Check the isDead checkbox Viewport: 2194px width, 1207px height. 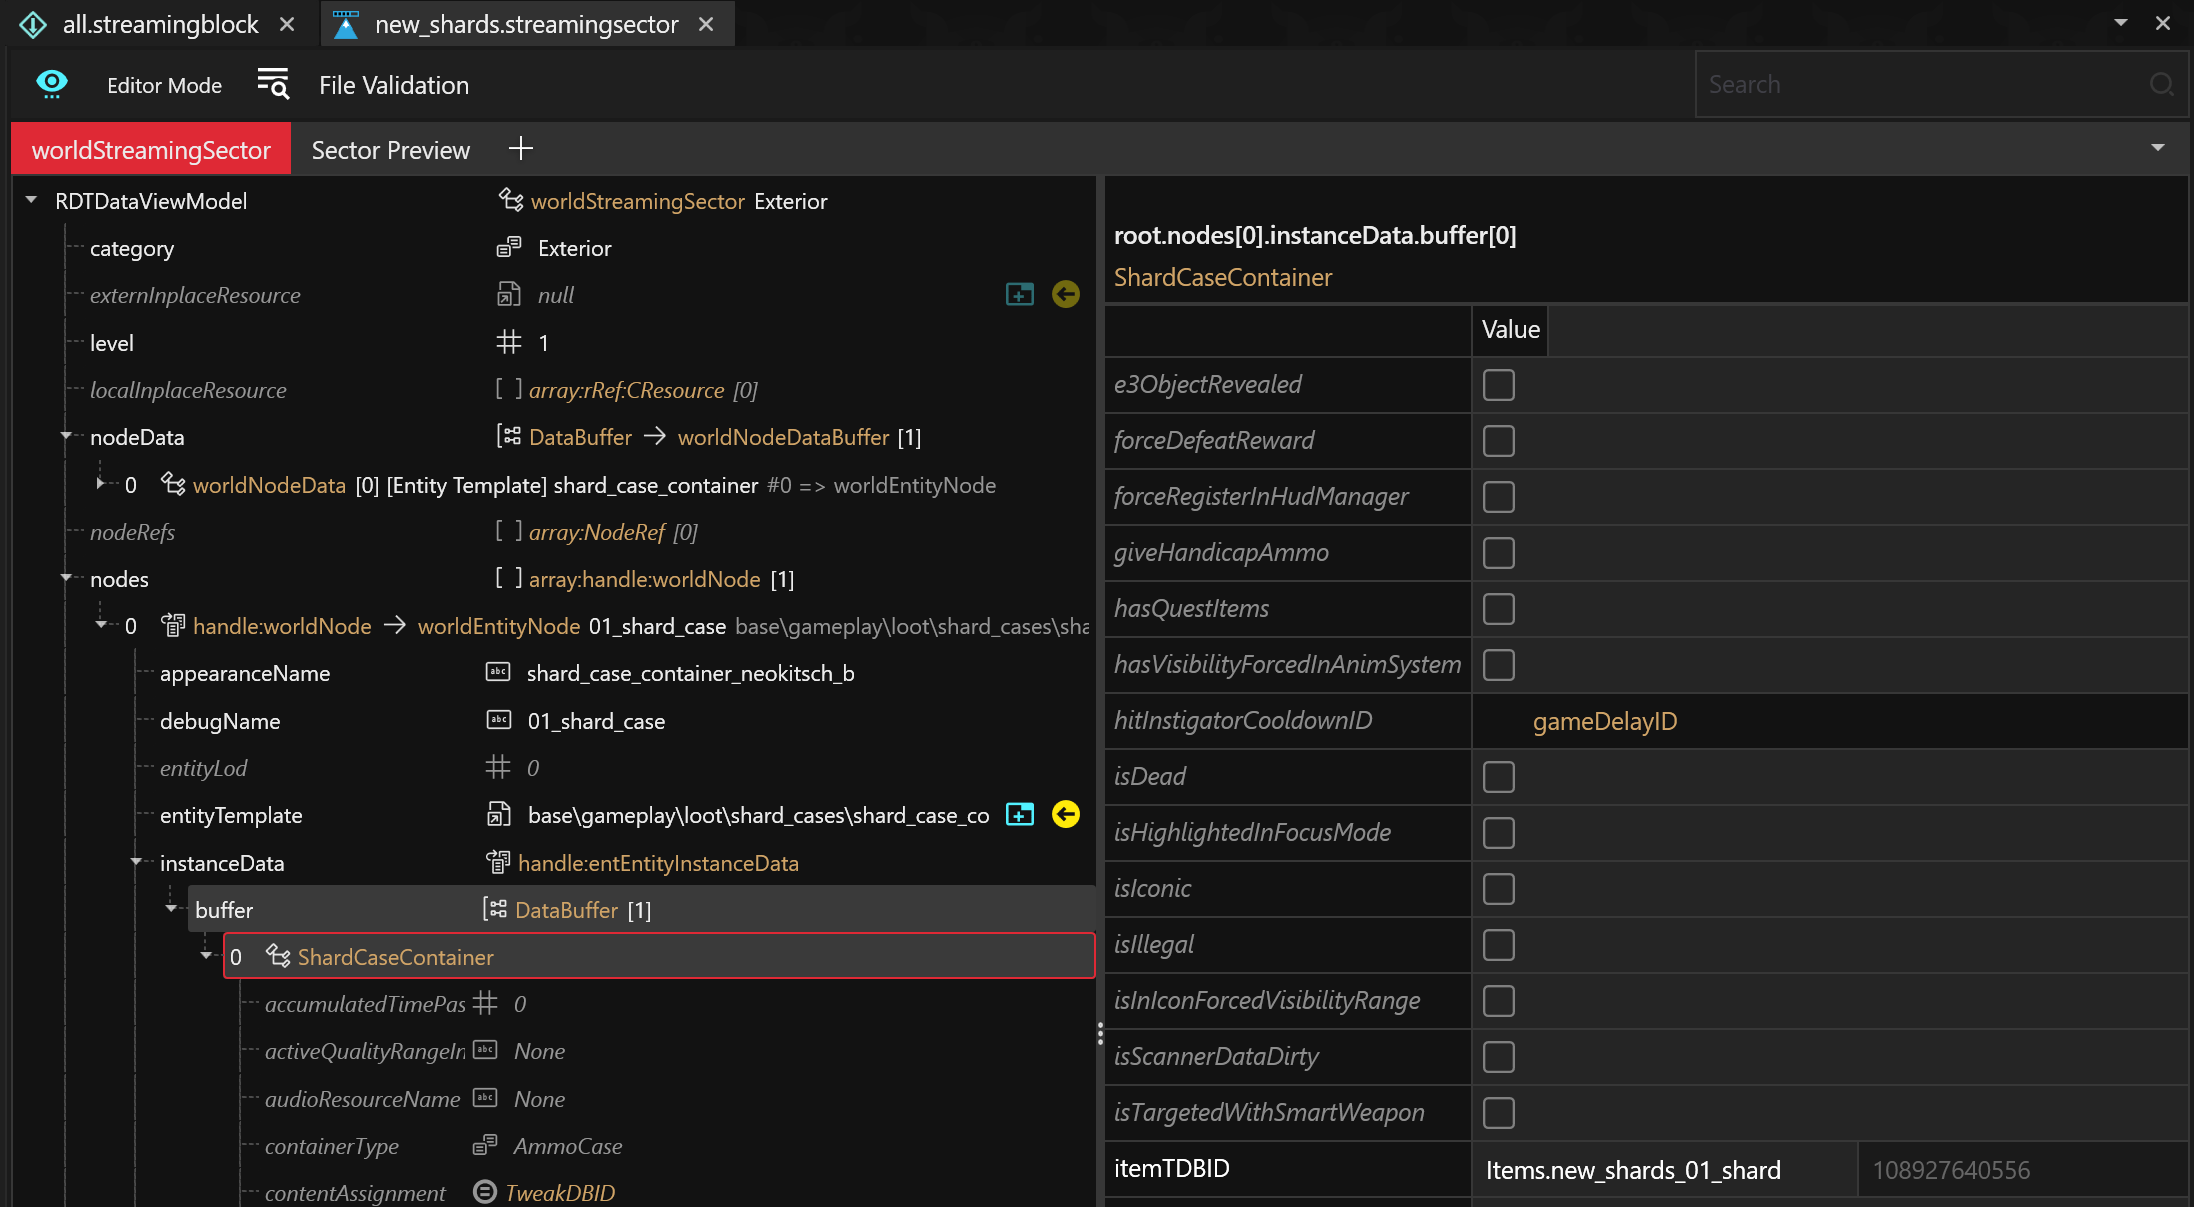1498,777
